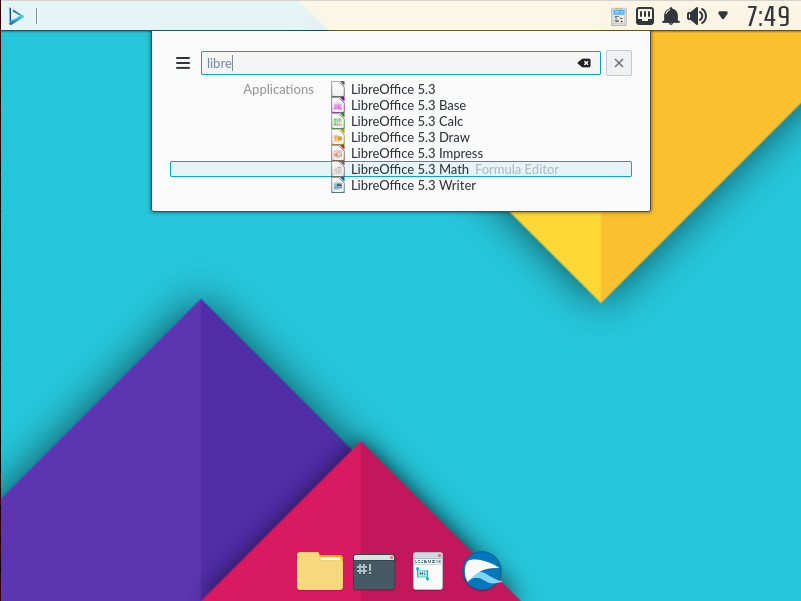Screen dimensions: 801x601
Task: Expand hidden system tray icons arrow
Action: point(723,16)
